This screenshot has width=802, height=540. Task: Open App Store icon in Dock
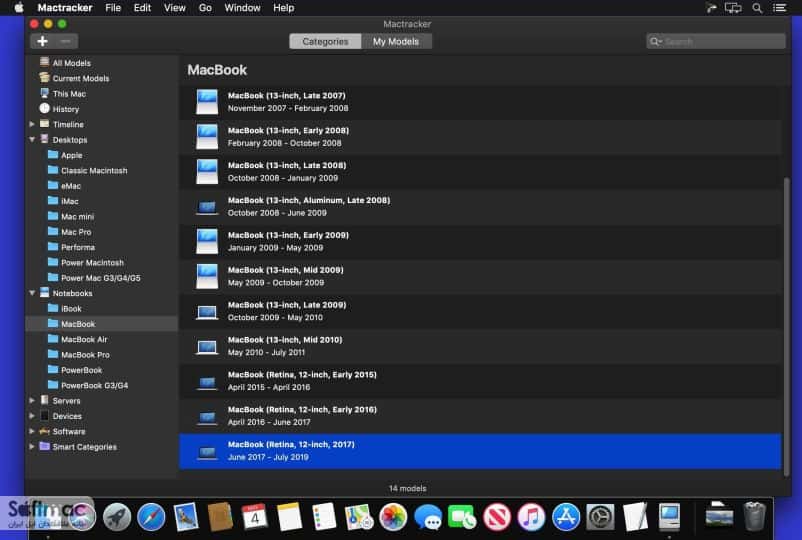[x=566, y=516]
